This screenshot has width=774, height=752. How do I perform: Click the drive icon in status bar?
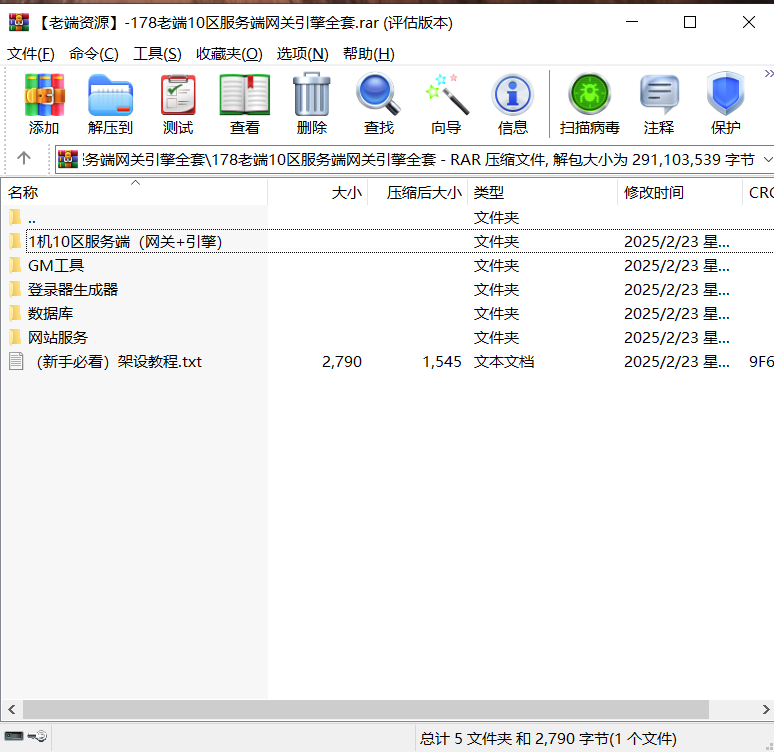pos(13,736)
